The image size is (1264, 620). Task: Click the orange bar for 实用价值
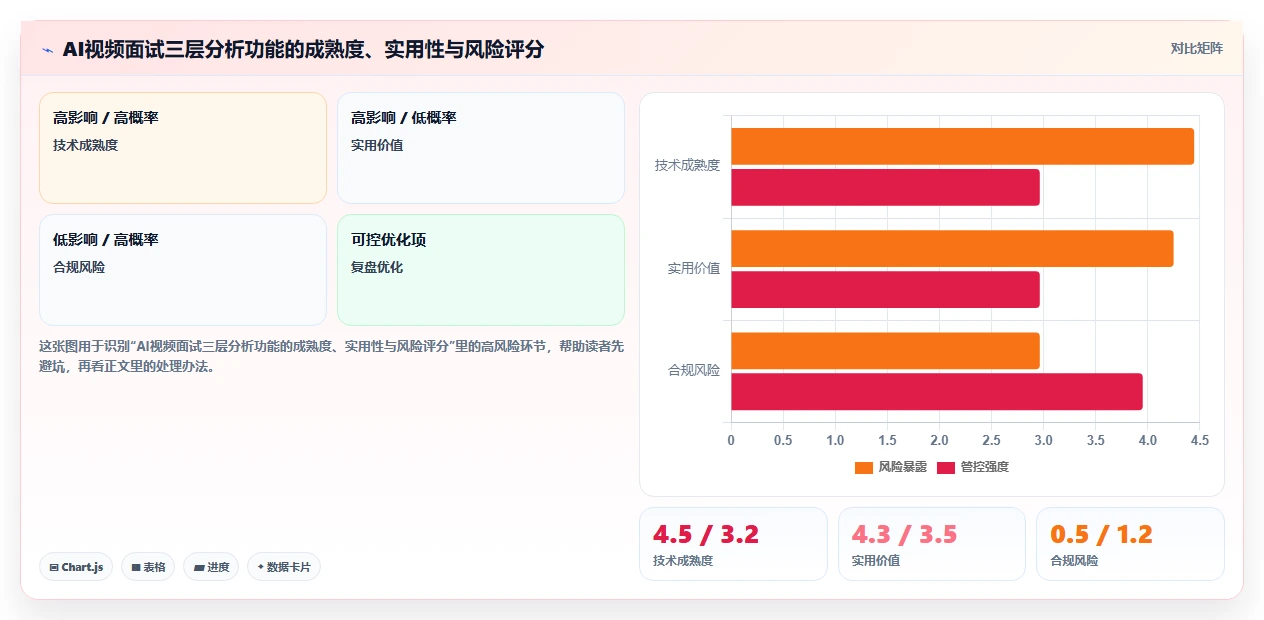coord(952,248)
